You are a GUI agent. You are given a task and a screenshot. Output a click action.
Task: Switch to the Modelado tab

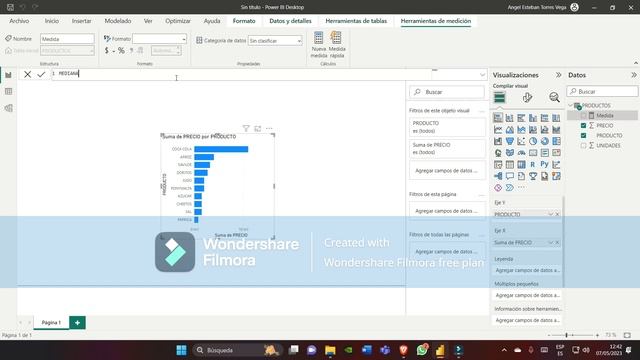click(118, 21)
